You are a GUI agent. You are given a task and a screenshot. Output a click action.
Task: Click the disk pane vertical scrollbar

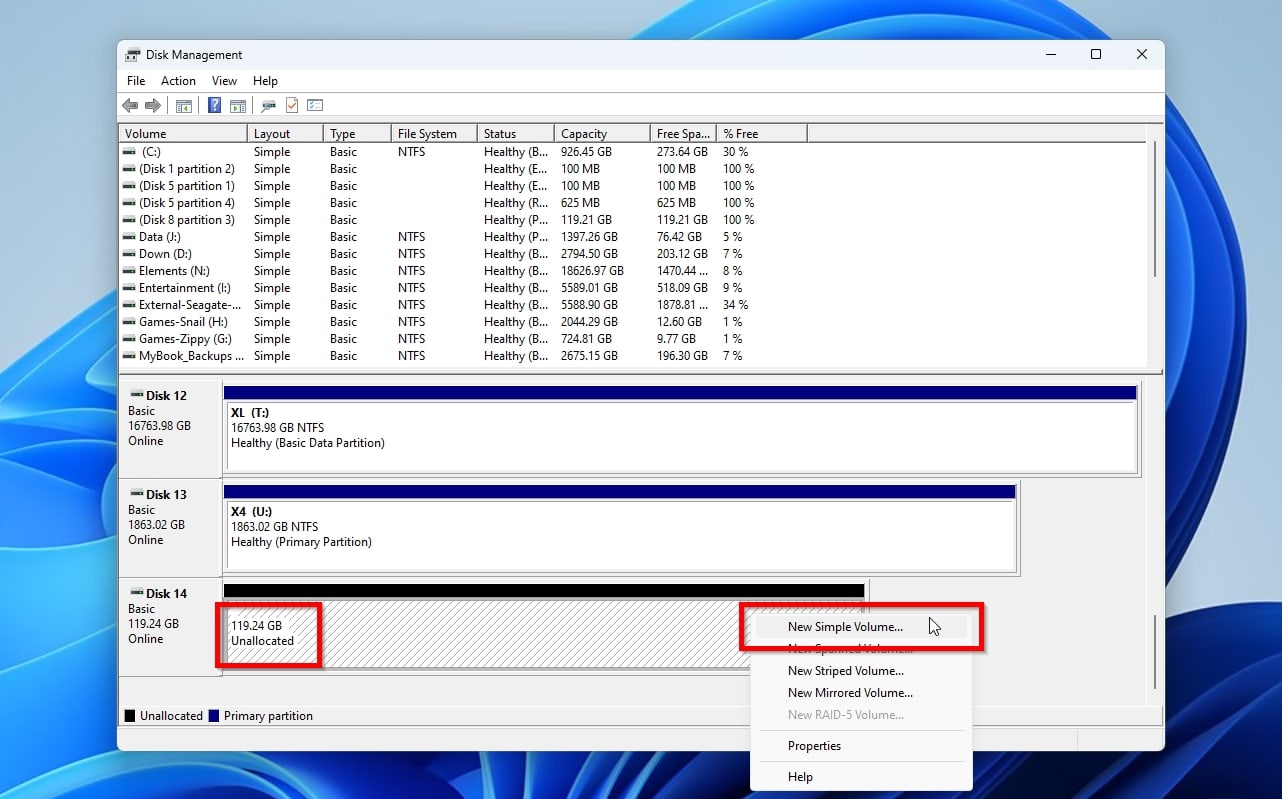click(x=1154, y=652)
